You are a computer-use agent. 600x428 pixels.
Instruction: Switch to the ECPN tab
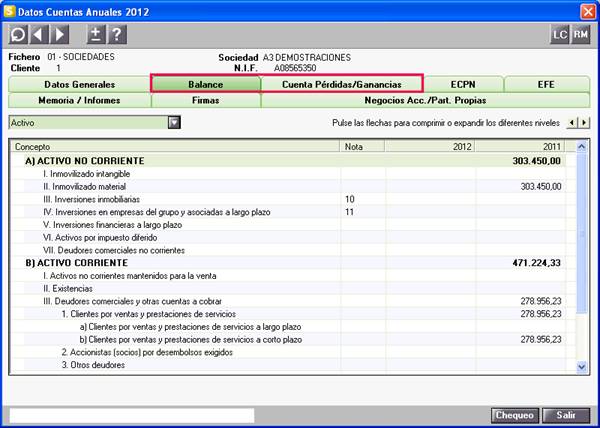pyautogui.click(x=463, y=85)
